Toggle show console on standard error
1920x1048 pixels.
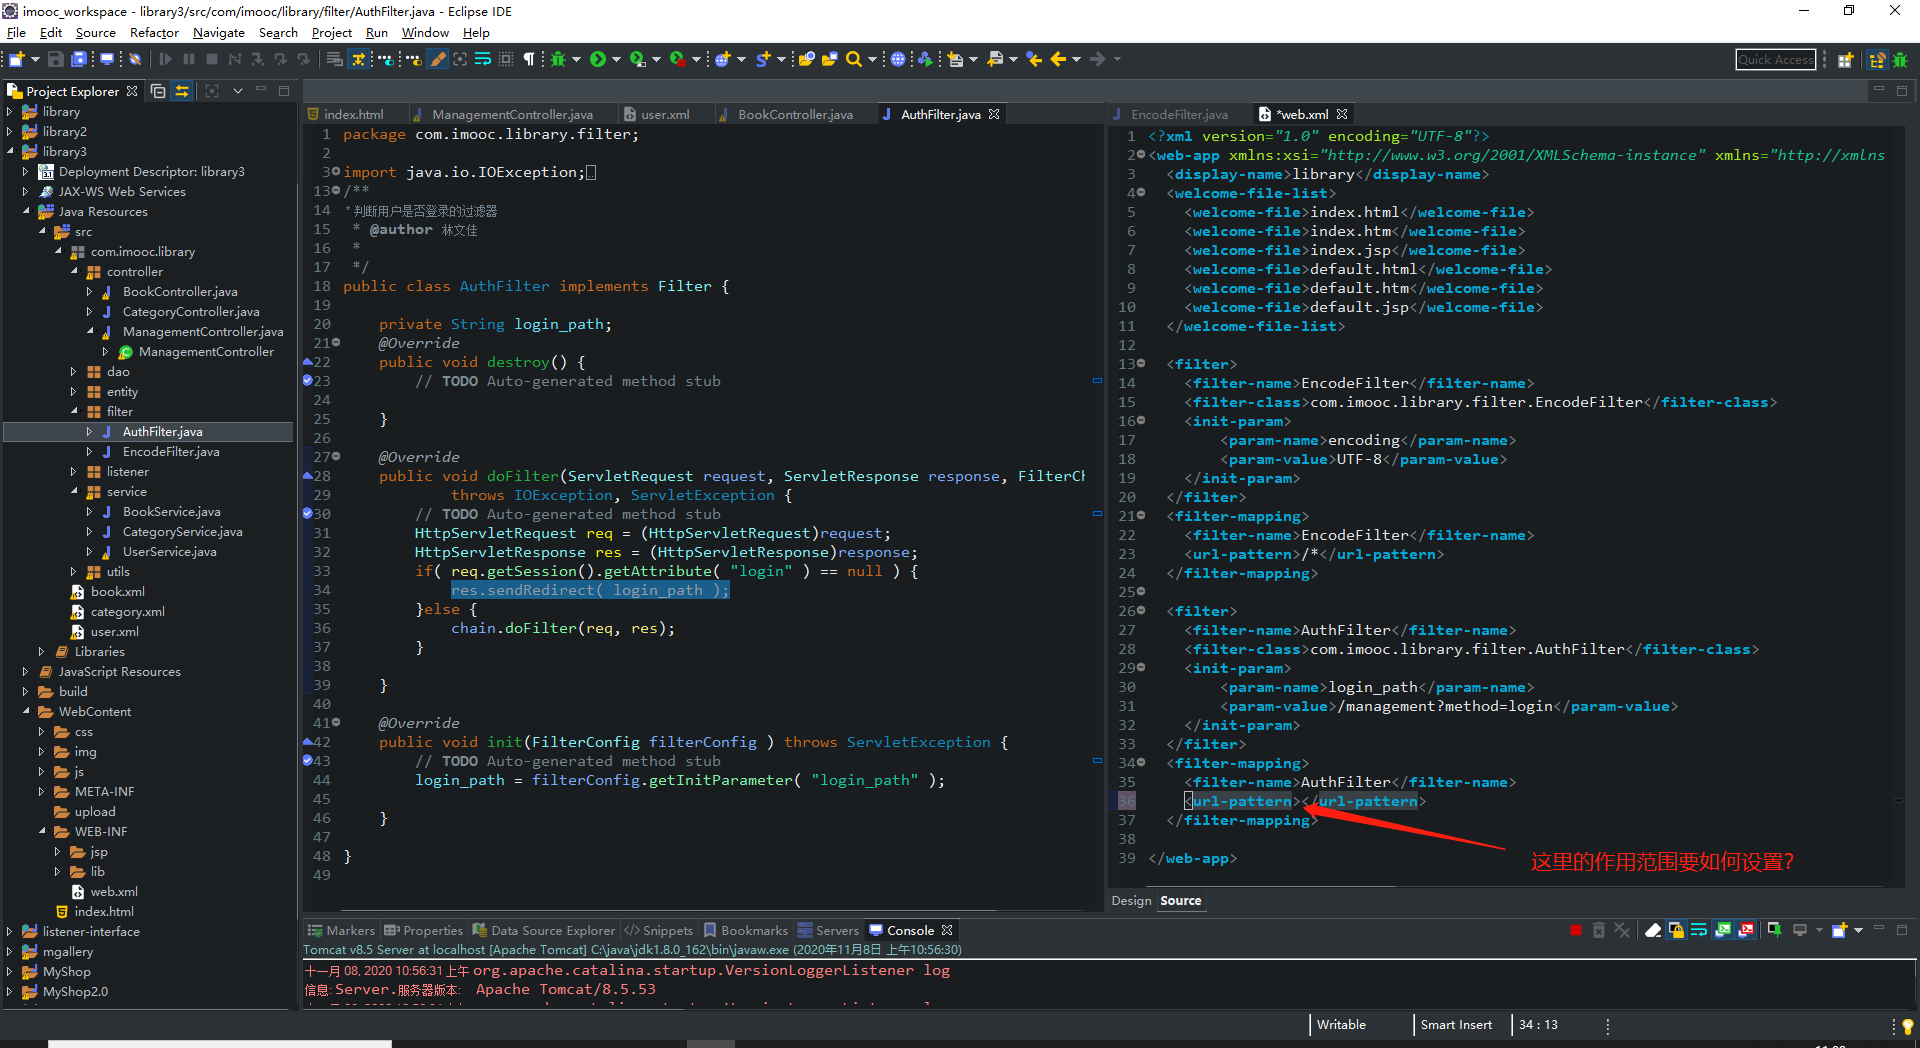[1746, 931]
